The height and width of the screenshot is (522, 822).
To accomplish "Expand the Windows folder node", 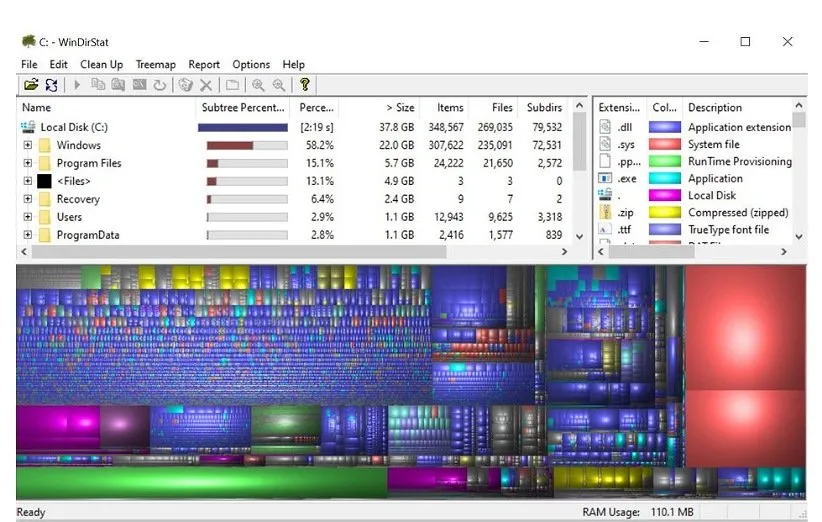I will [28, 145].
